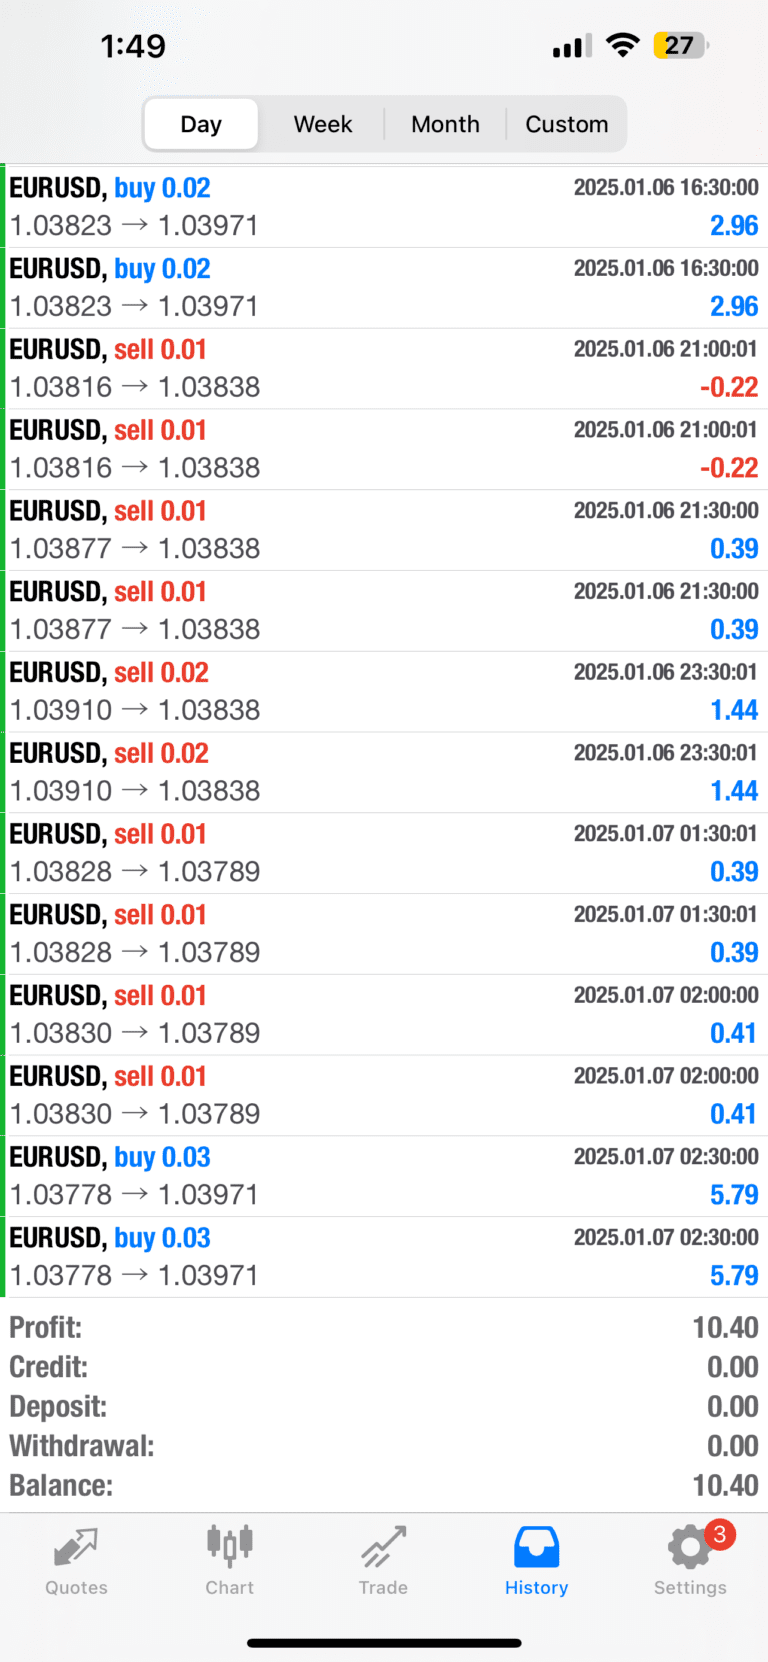The image size is (768, 1662).
Task: Tap the Balance total row
Action: 384,1486
